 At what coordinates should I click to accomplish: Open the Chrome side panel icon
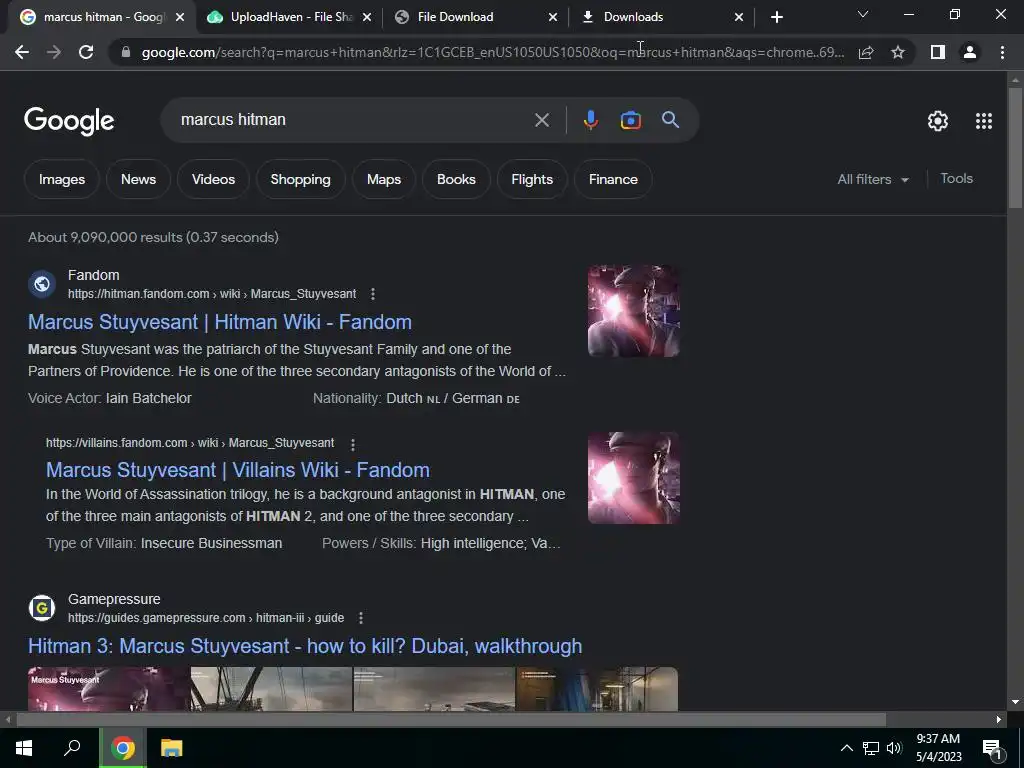(x=938, y=52)
